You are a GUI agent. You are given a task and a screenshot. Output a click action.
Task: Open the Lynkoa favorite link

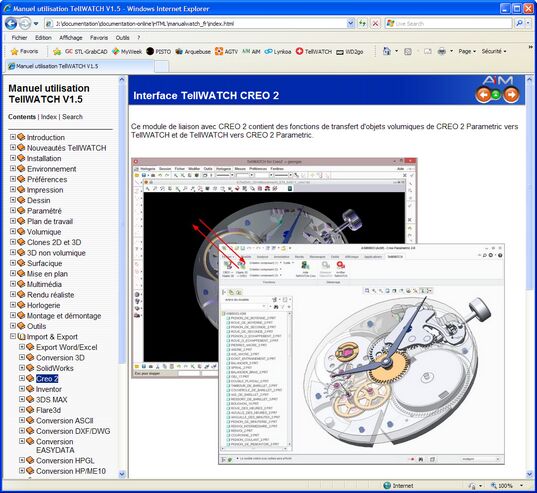[278, 52]
